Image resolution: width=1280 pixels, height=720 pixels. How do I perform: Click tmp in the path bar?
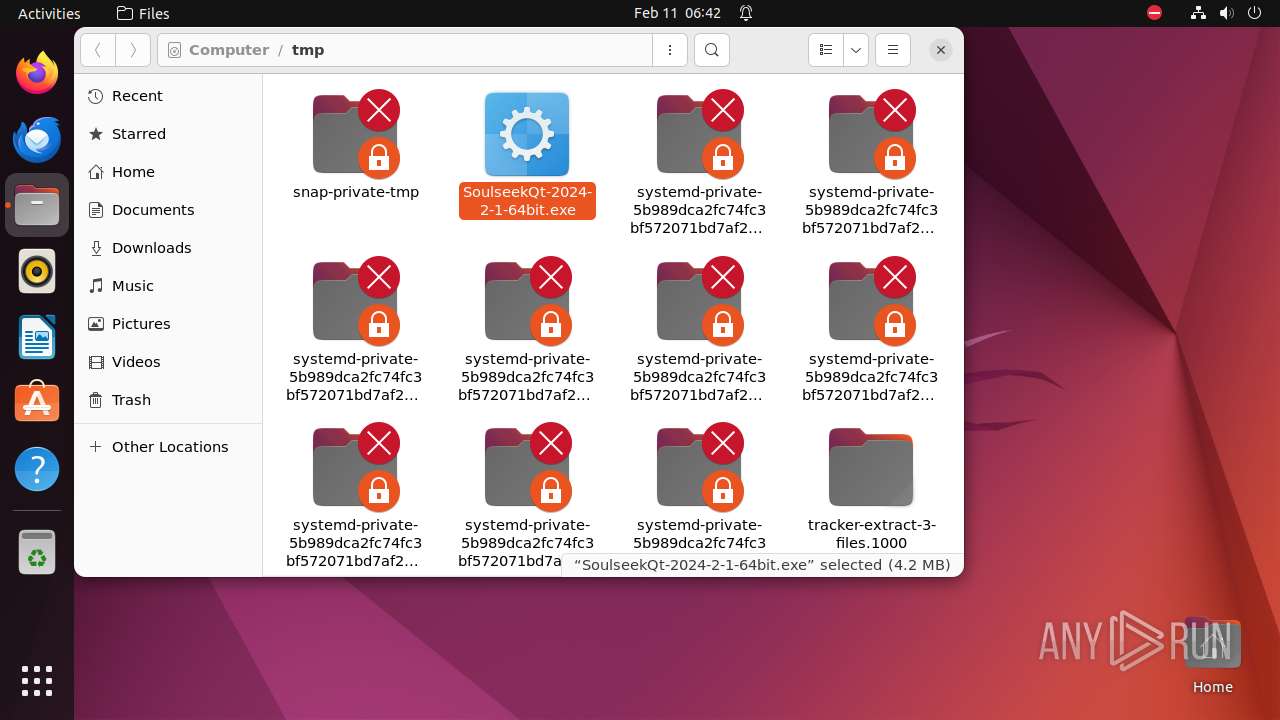point(308,50)
